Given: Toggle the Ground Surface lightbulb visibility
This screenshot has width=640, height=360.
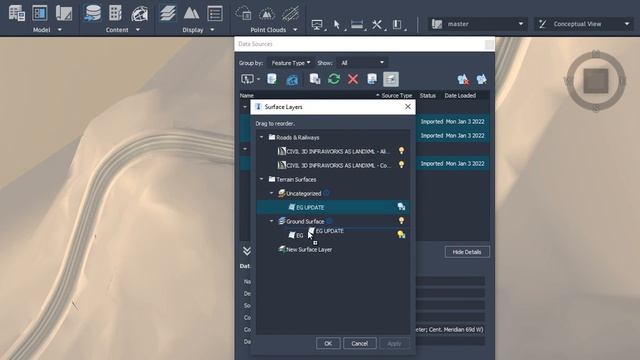Looking at the screenshot, I should [402, 221].
